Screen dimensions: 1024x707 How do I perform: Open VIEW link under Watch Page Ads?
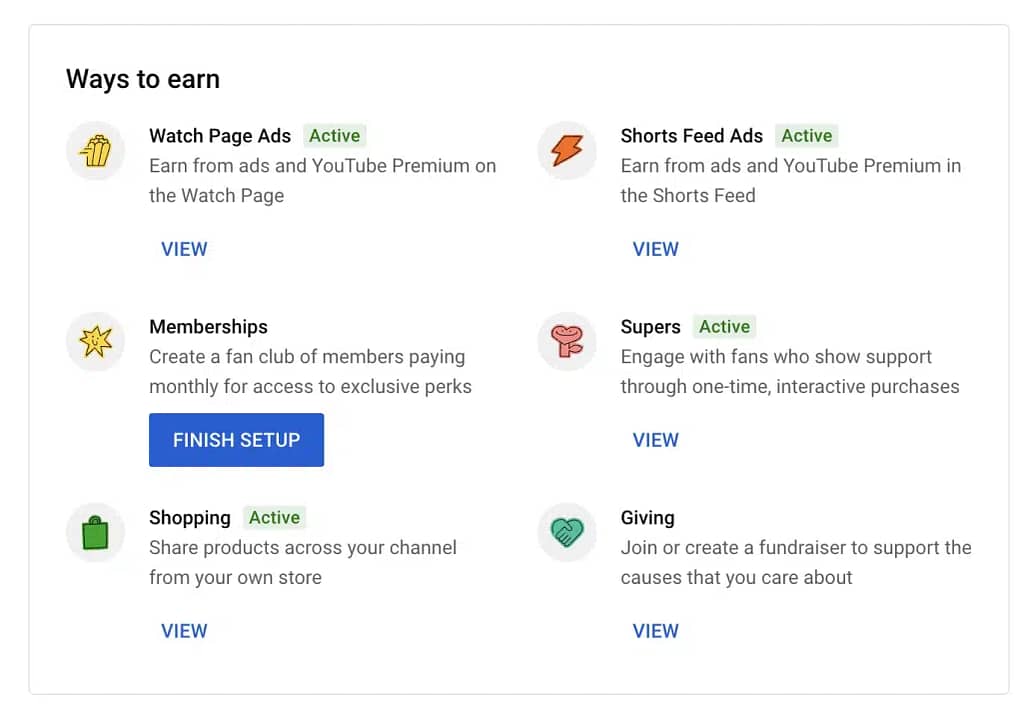coord(184,249)
